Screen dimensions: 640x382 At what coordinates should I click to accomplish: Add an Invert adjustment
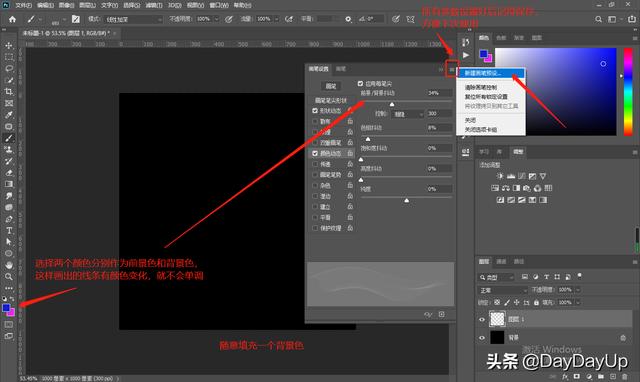[500, 200]
